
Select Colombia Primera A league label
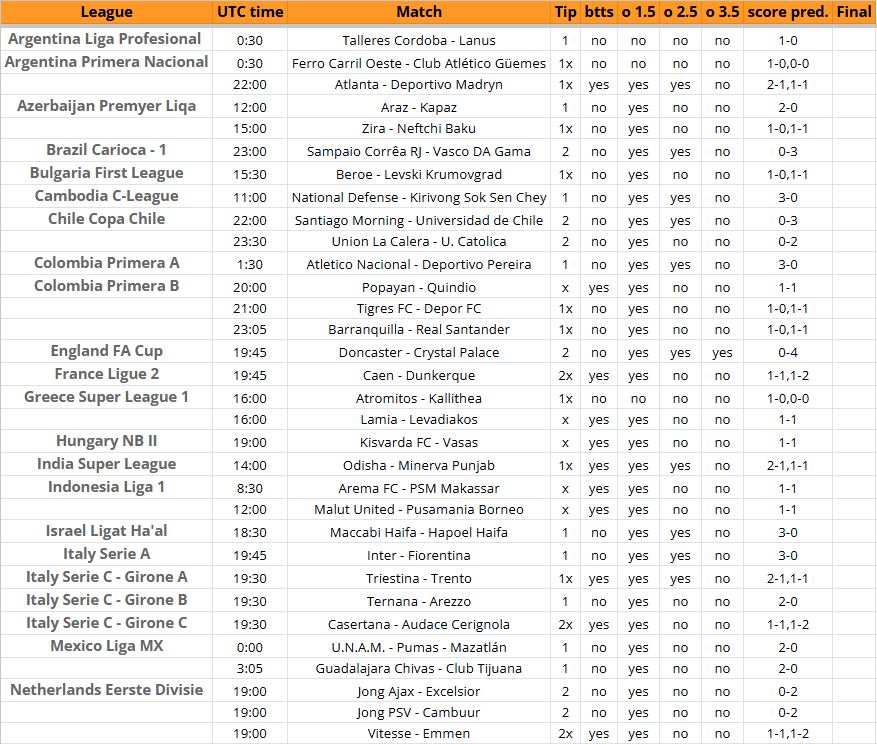(x=106, y=263)
